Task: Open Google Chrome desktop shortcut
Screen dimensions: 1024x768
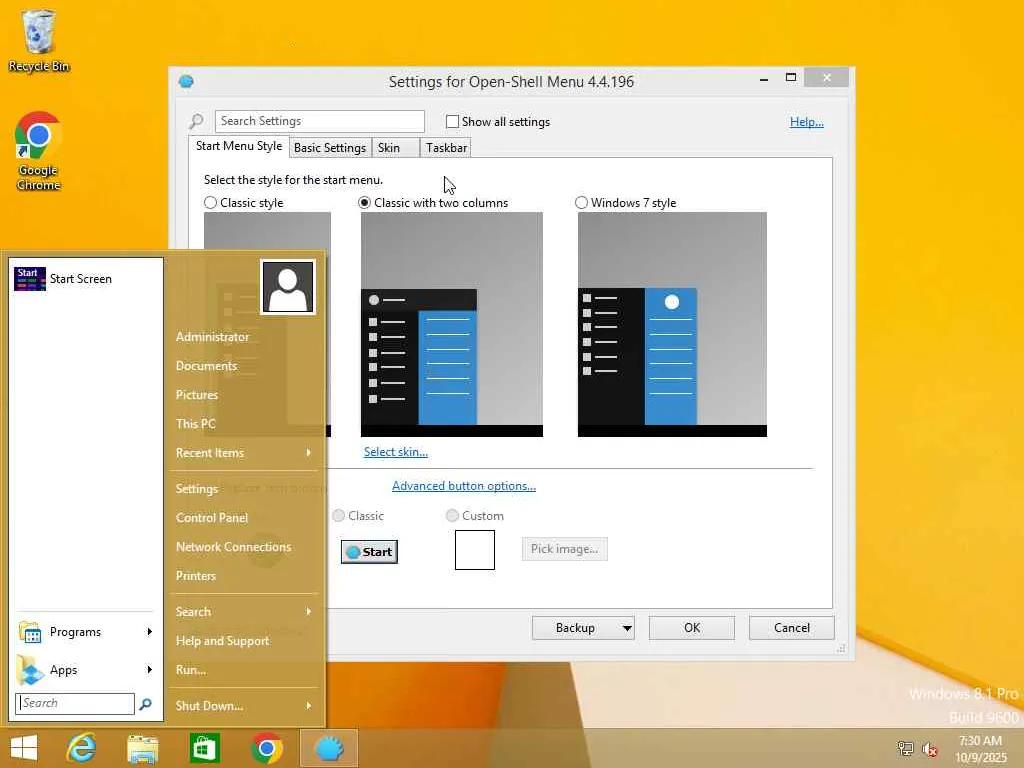Action: 38,152
